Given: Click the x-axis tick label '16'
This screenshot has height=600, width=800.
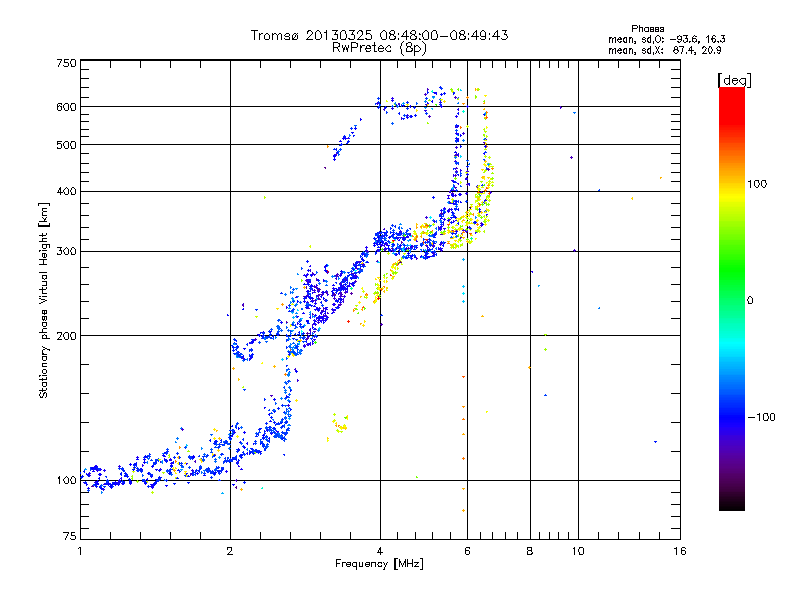Looking at the screenshot, I should pos(680,551).
